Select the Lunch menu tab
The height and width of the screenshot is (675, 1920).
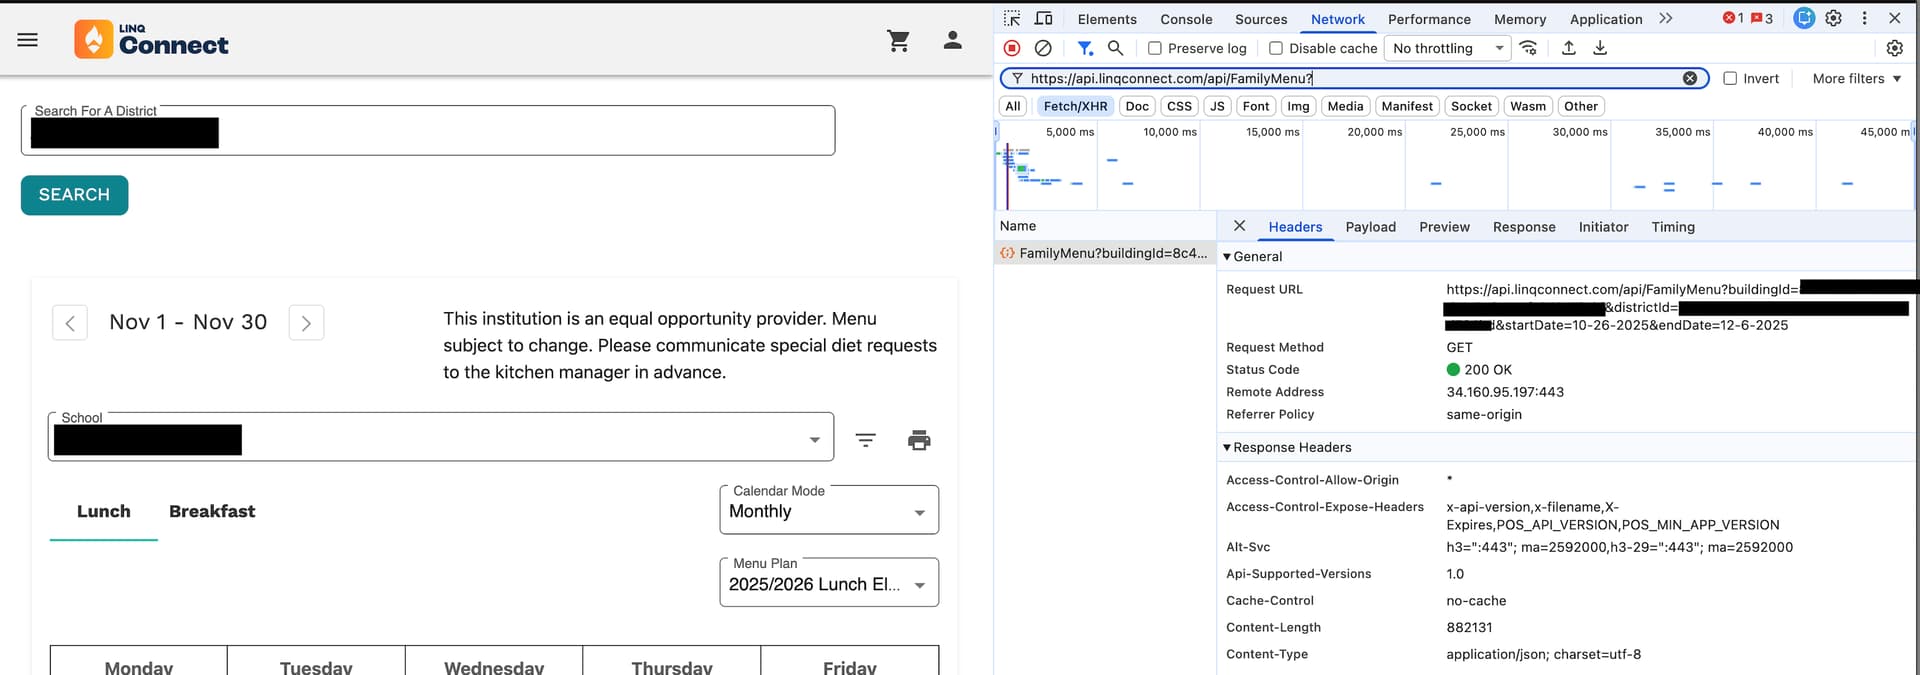[x=104, y=511]
